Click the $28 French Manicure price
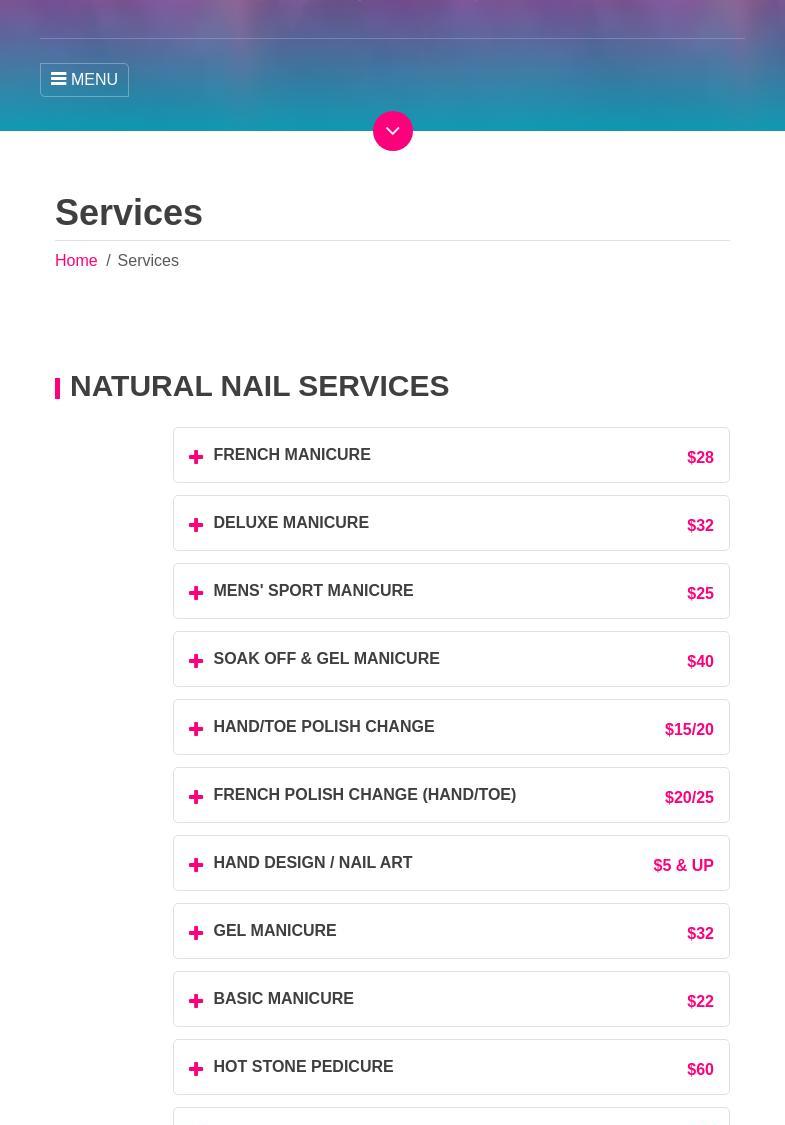Image resolution: width=785 pixels, height=1125 pixels. 700,457
